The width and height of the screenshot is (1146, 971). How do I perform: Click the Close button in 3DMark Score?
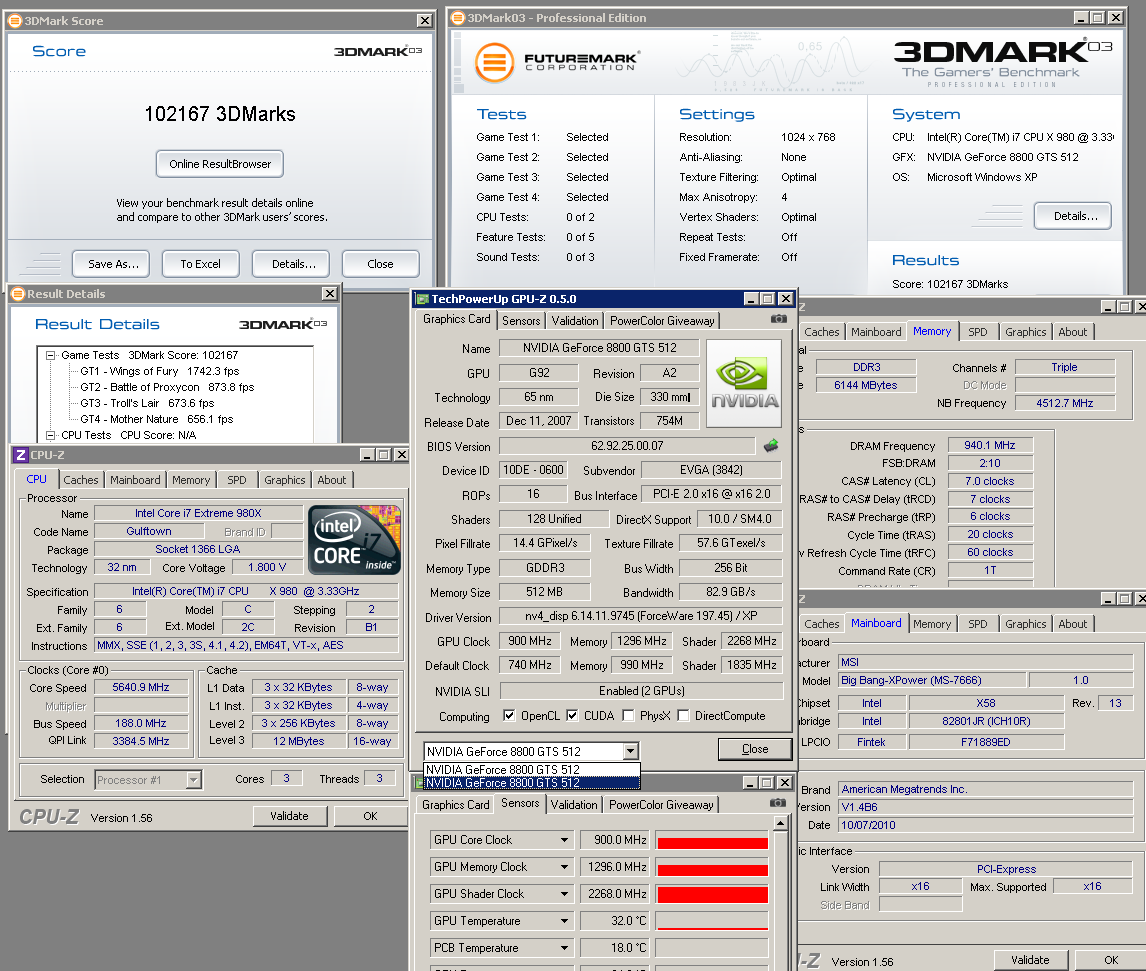click(381, 264)
